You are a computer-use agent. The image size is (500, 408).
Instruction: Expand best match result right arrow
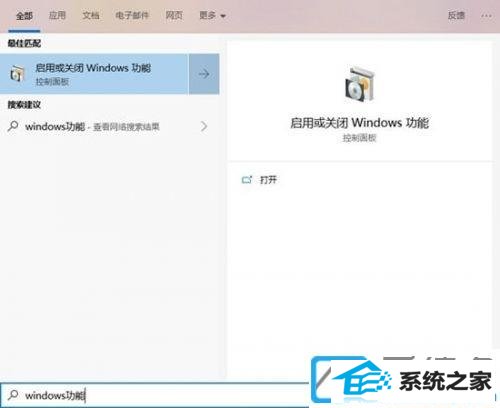(x=204, y=74)
